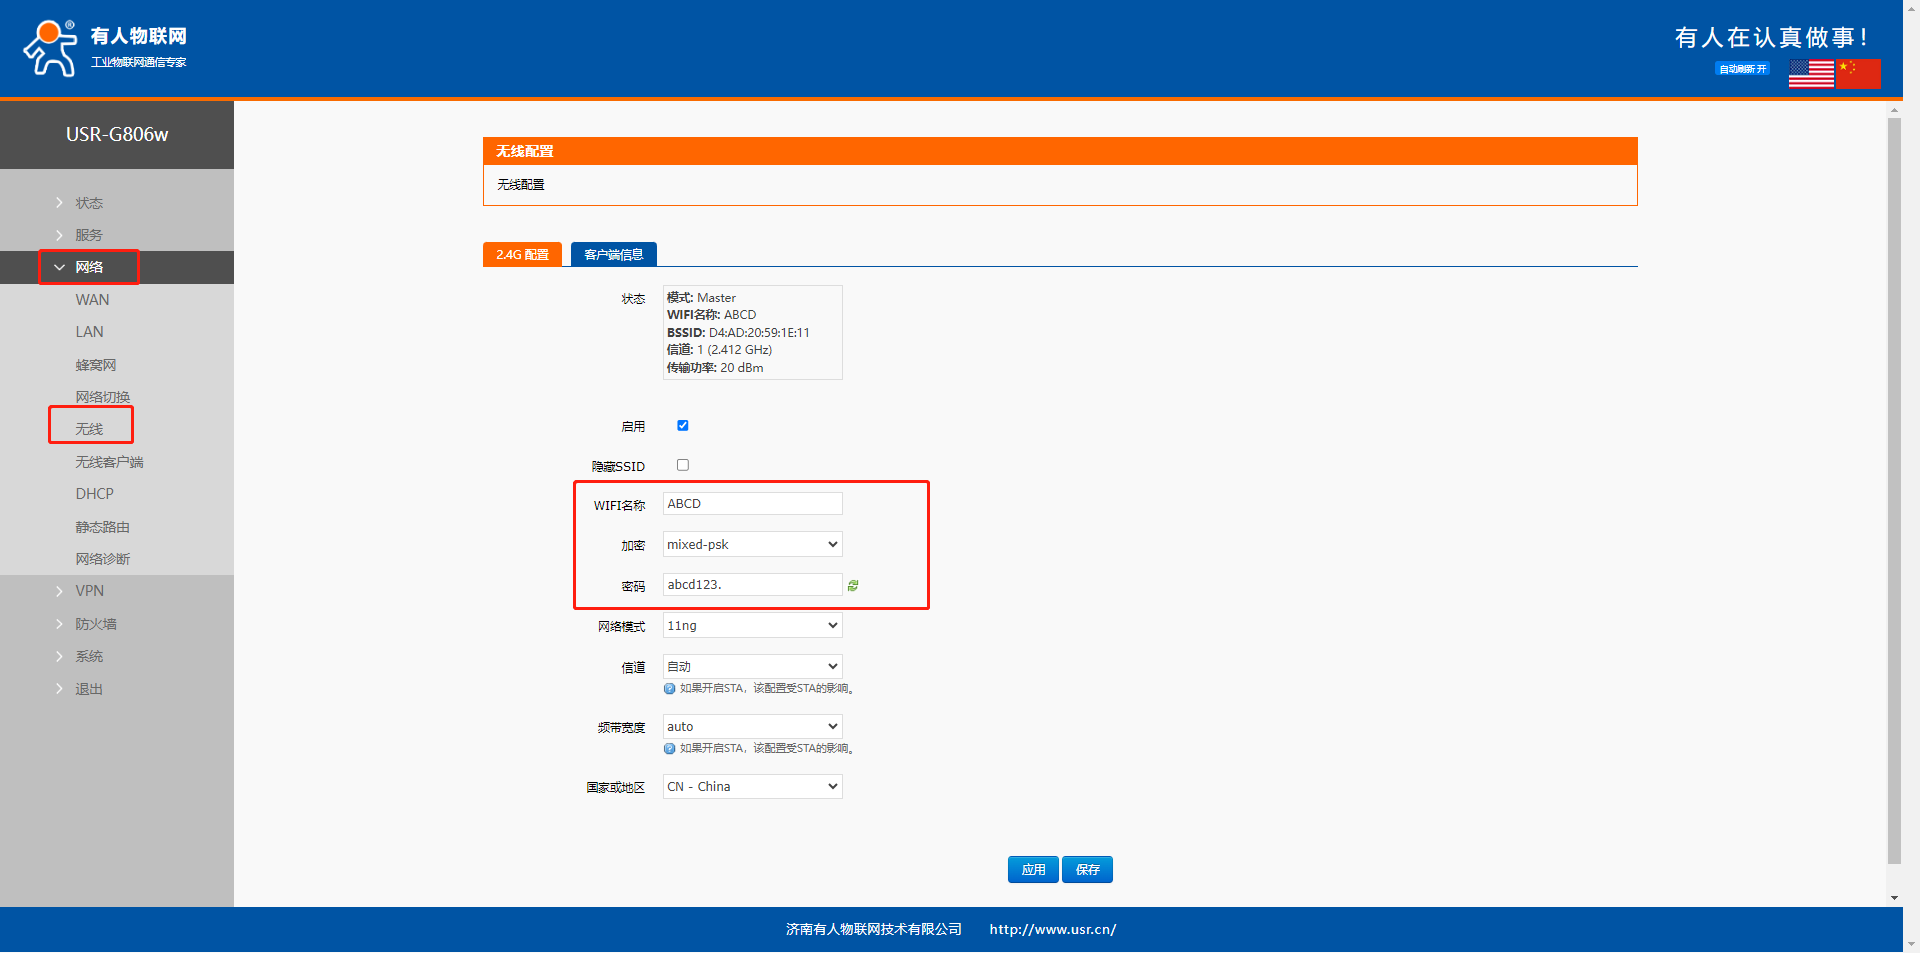This screenshot has width=1920, height=953.
Task: Open the 国家或地区 CN - China dropdown
Action: click(752, 787)
